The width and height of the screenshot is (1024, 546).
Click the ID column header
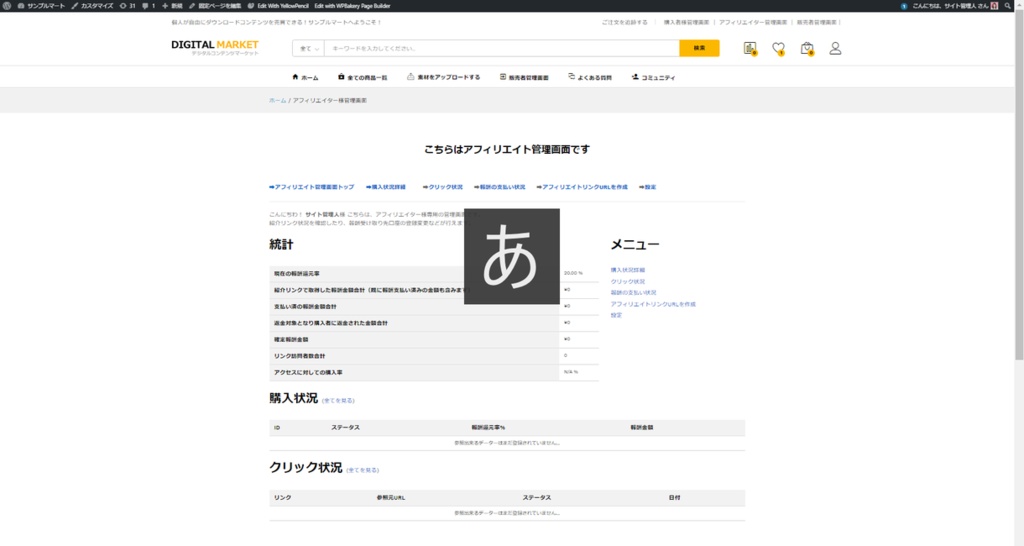277,428
